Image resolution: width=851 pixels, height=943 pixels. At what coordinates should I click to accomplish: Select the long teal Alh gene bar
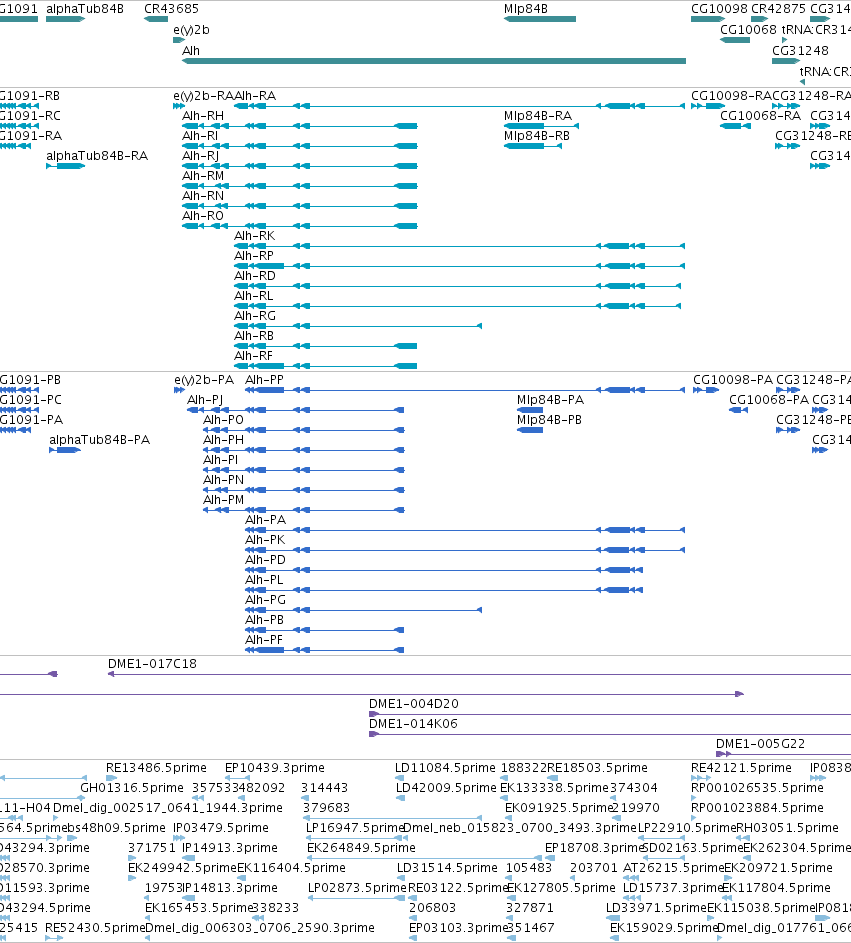point(434,61)
